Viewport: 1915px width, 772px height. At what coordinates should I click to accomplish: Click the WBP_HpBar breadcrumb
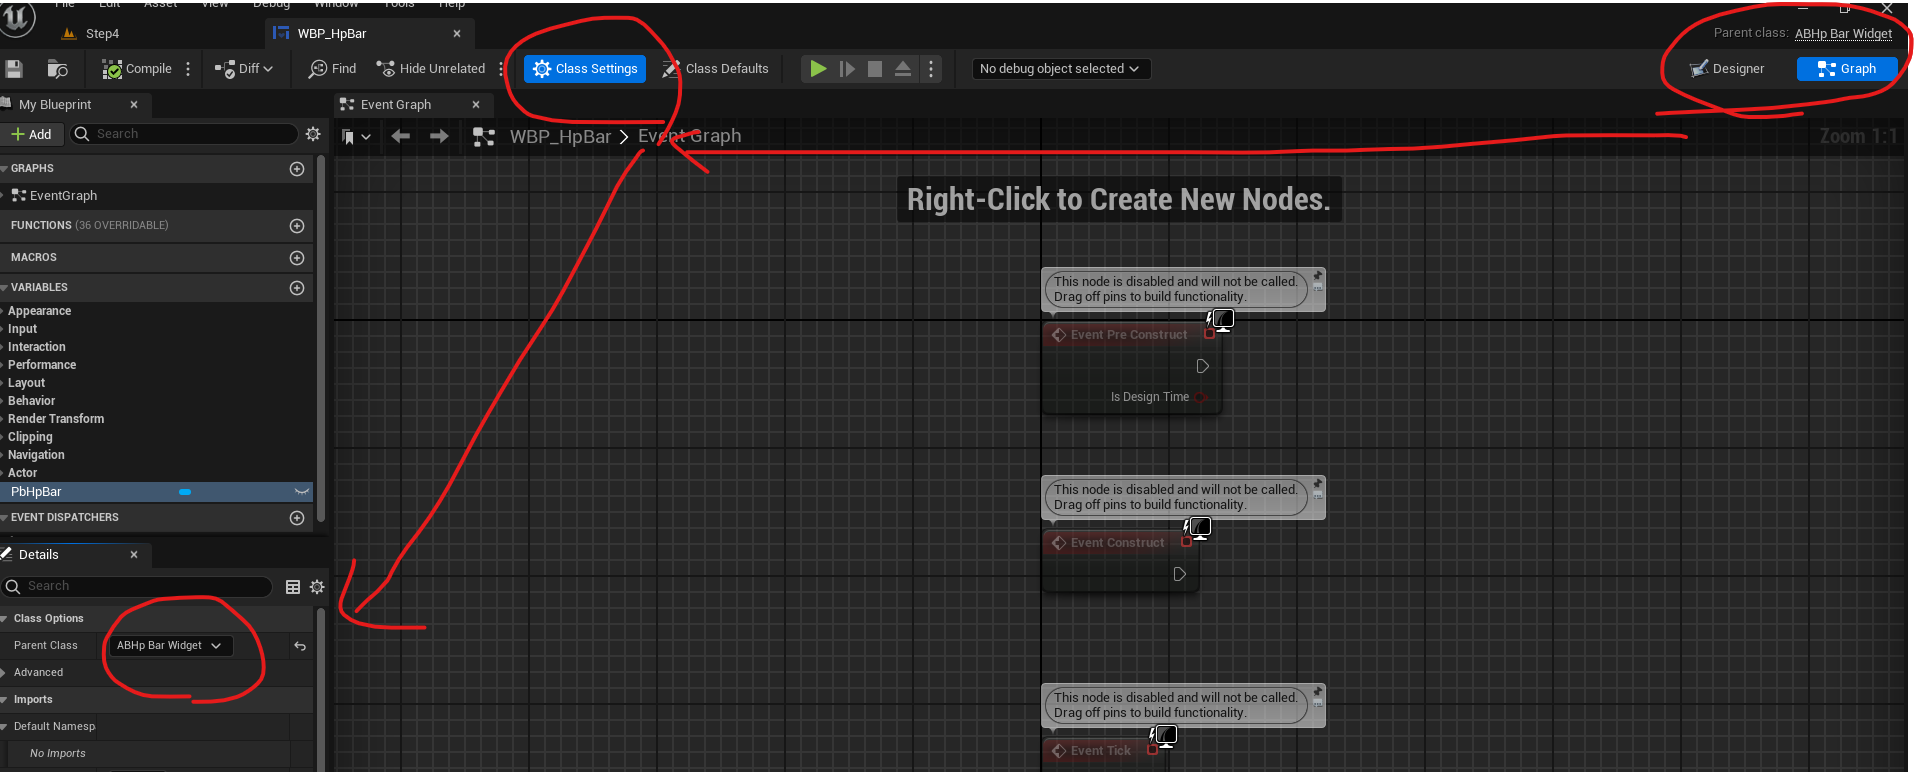[560, 137]
